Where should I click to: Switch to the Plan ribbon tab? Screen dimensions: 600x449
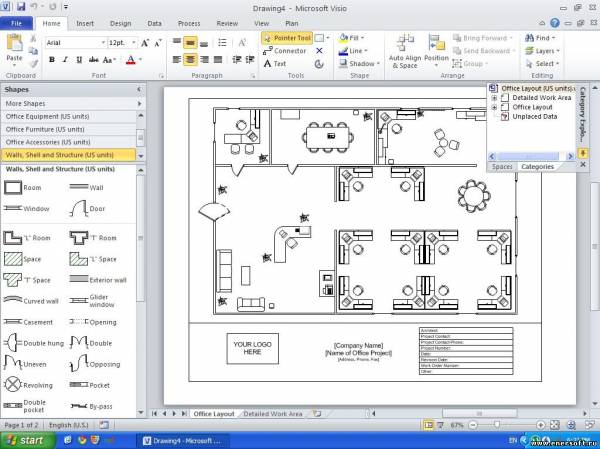click(292, 23)
